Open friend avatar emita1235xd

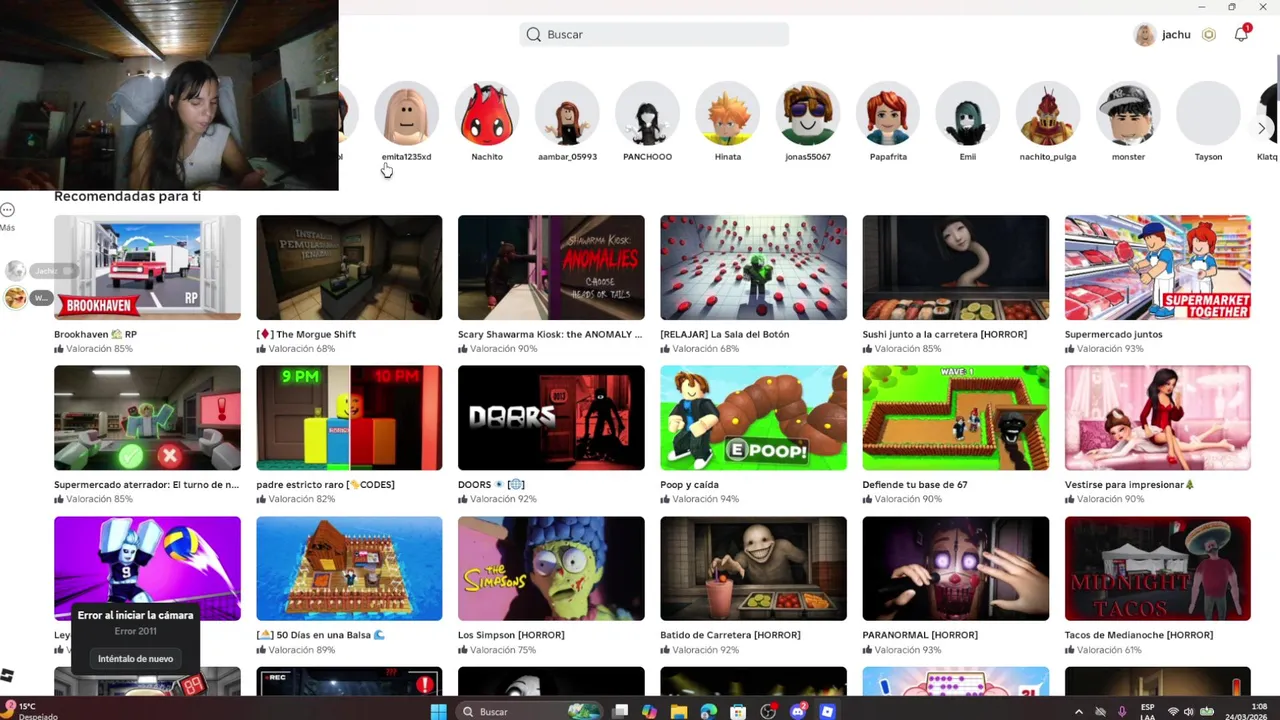coord(406,113)
